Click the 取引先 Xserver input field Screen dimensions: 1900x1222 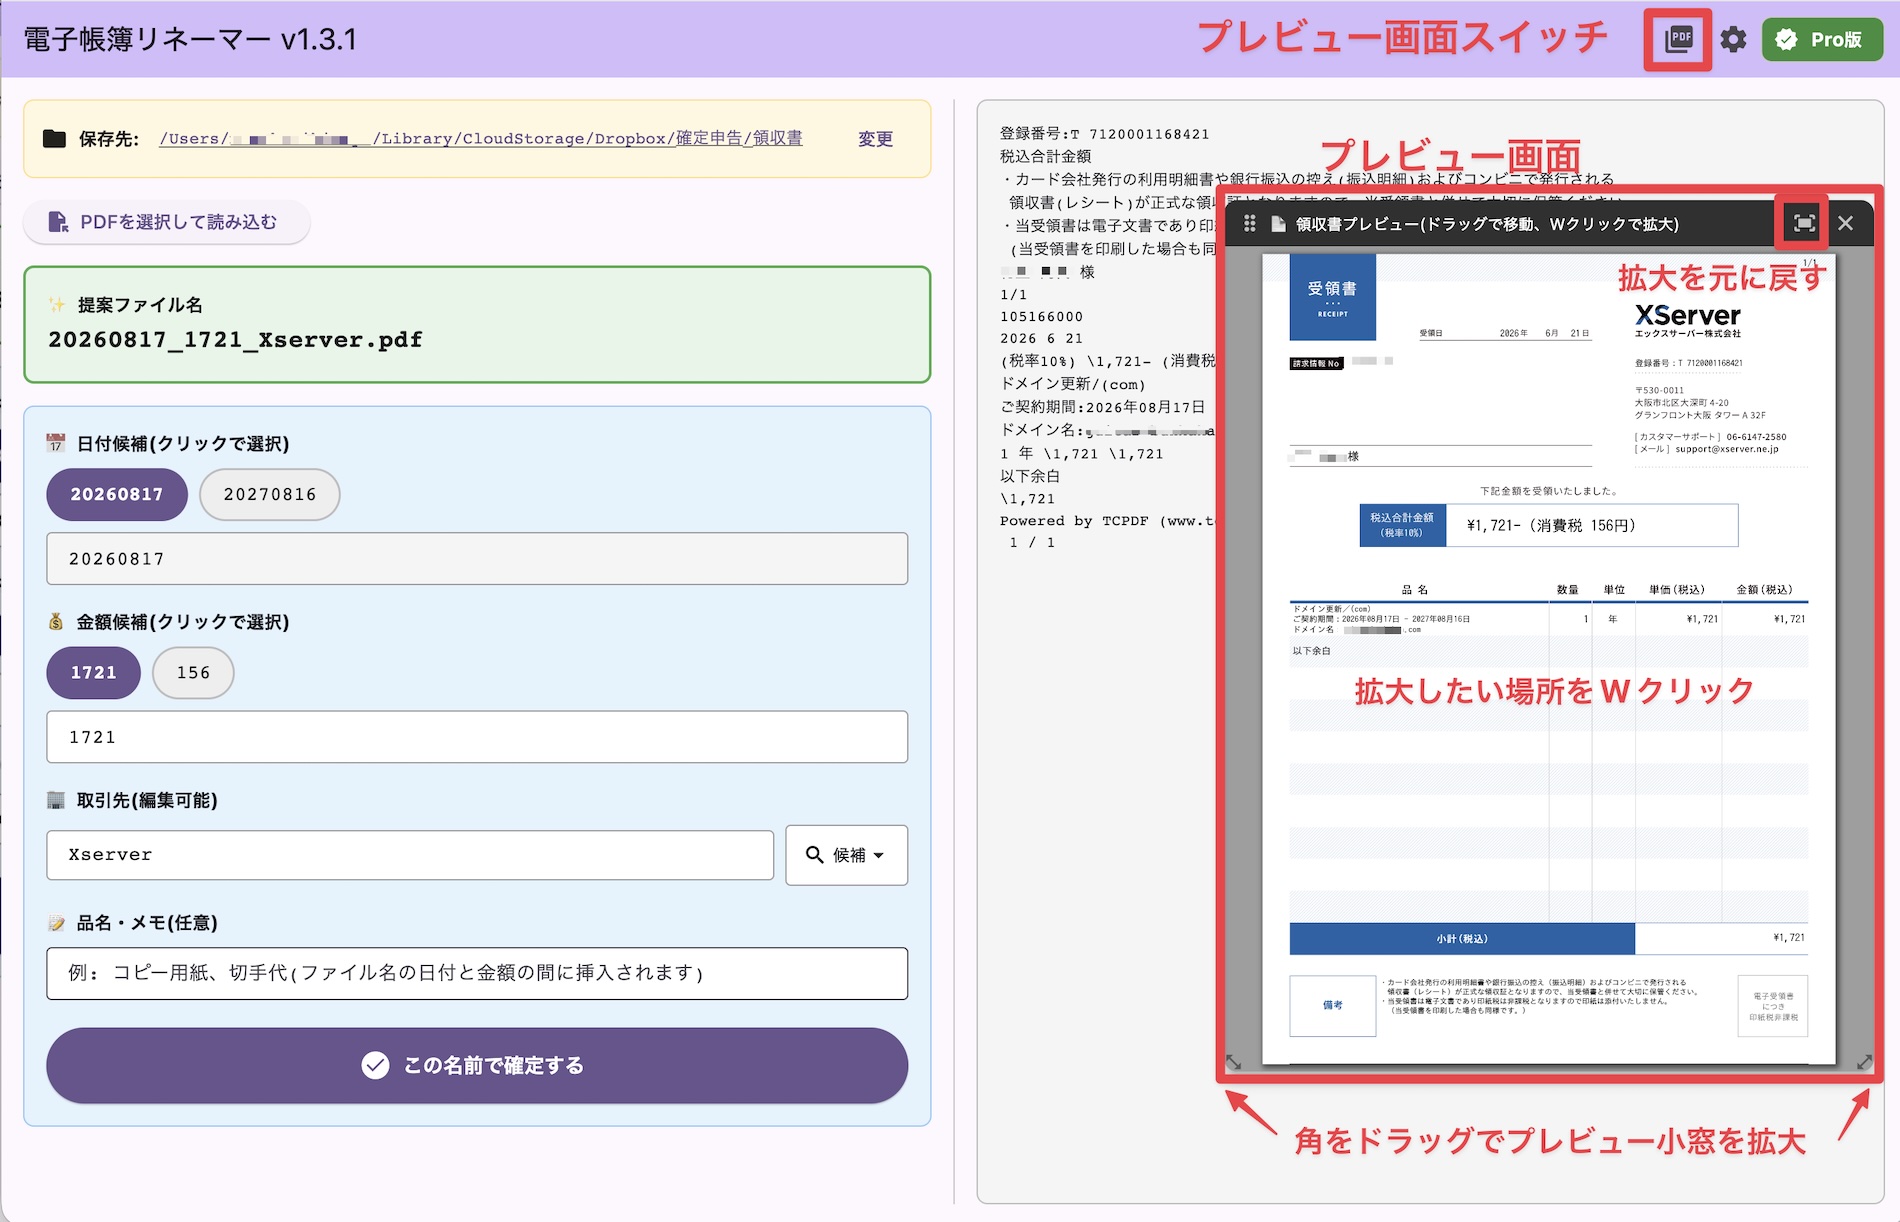pyautogui.click(x=410, y=855)
